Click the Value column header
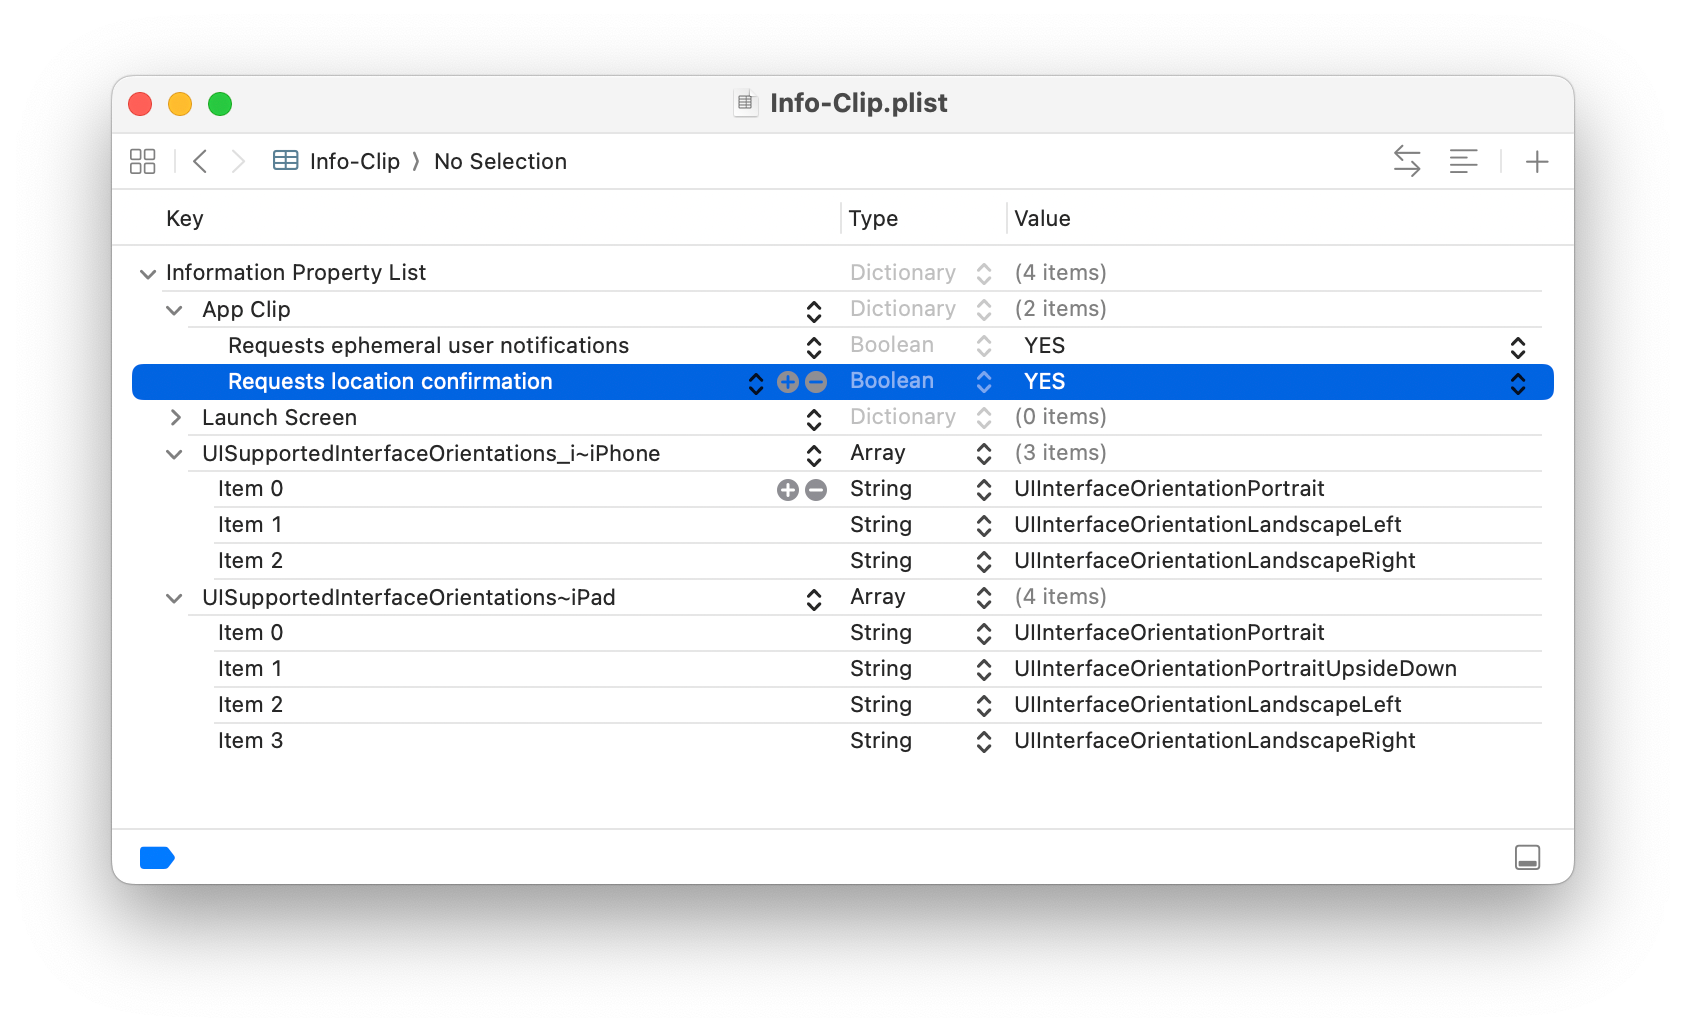 pyautogui.click(x=1042, y=218)
